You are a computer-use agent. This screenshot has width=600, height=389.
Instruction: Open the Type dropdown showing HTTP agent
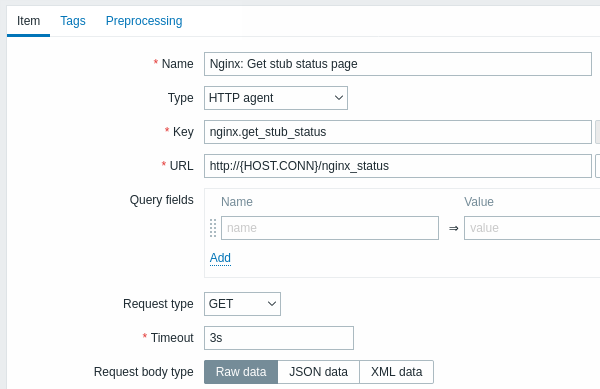coord(276,98)
